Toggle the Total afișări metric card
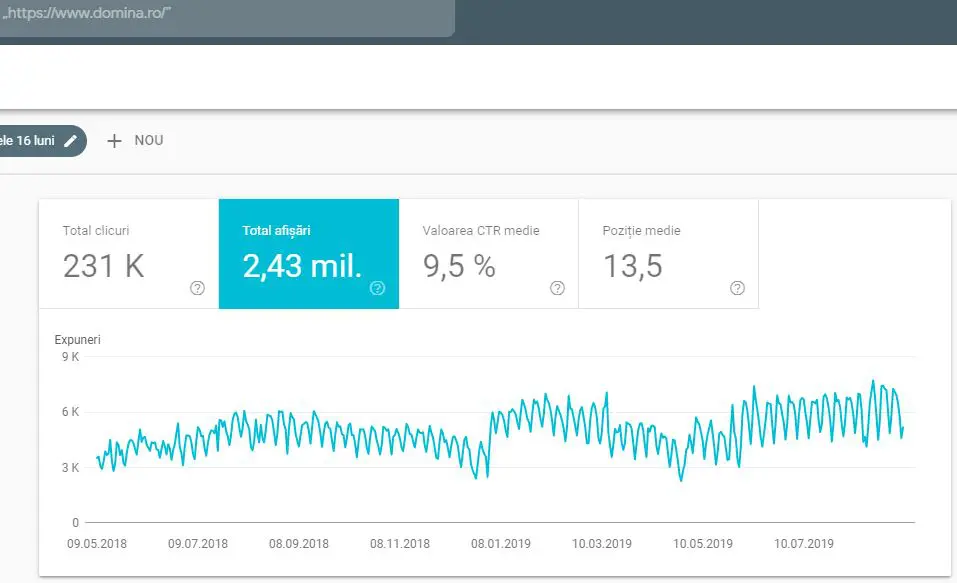The height and width of the screenshot is (583, 957). pyautogui.click(x=309, y=254)
